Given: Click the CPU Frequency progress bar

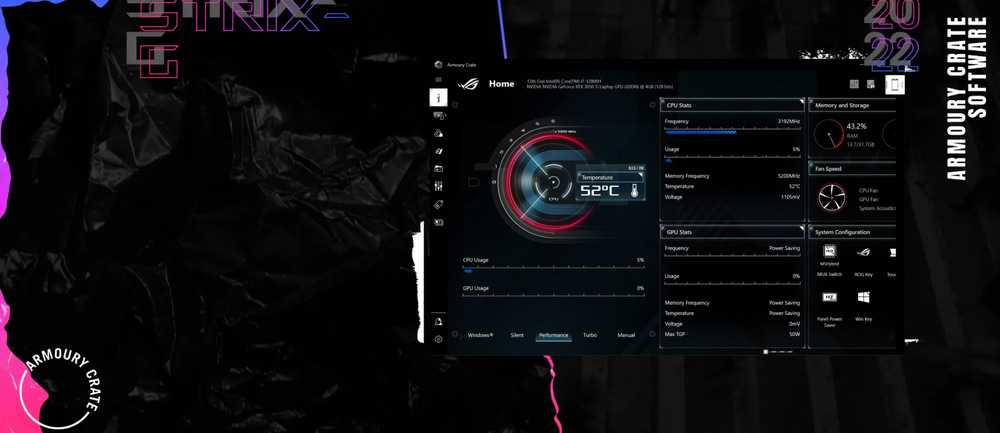Looking at the screenshot, I should click(x=732, y=131).
